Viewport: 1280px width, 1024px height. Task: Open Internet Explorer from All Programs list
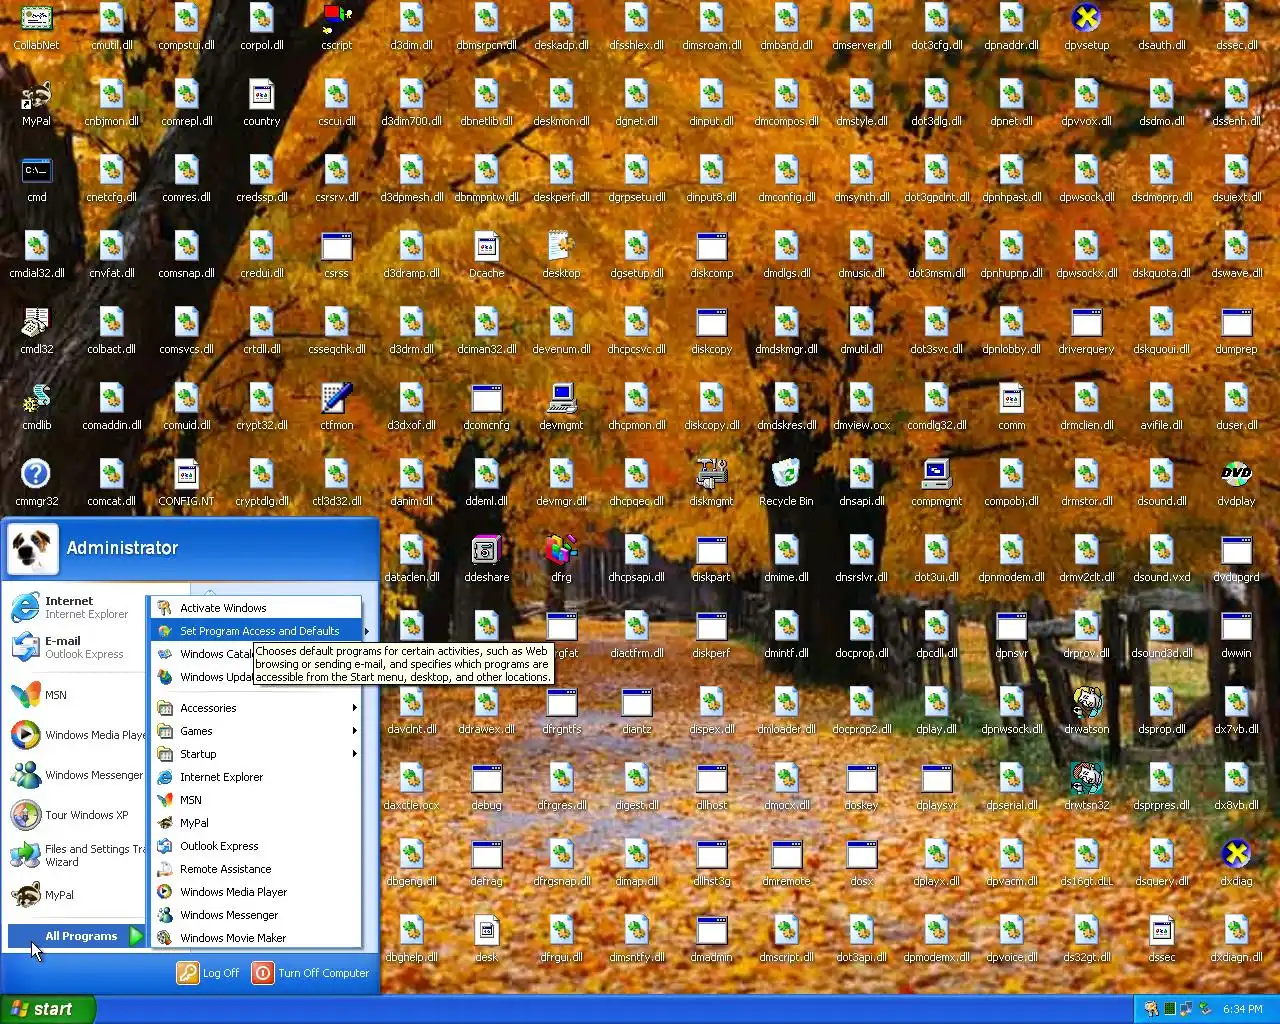pyautogui.click(x=256, y=777)
